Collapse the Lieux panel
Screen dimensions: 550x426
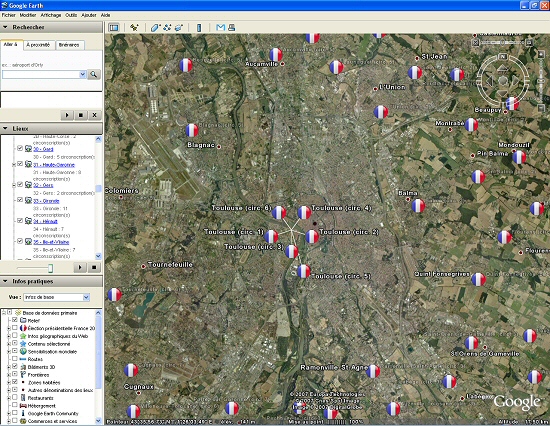[5, 128]
